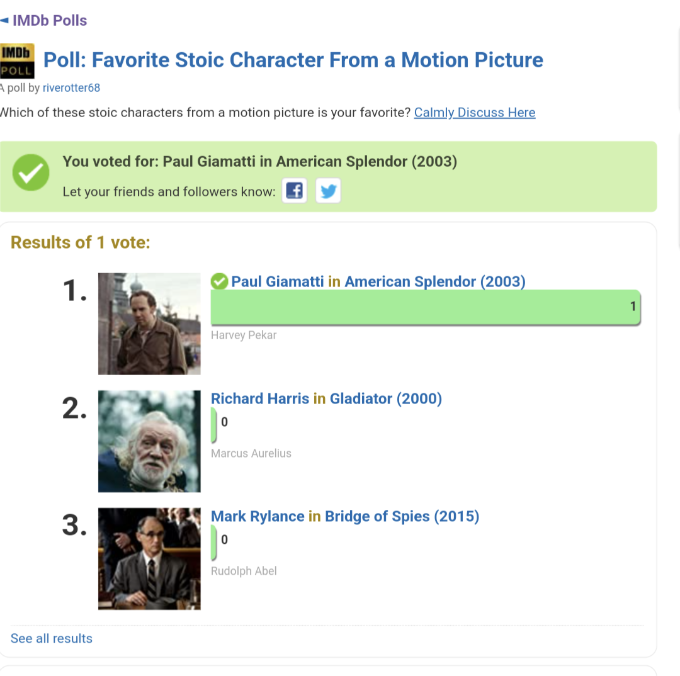The height and width of the screenshot is (676, 680).
Task: Click the IMDb Poll logo icon
Action: tap(17, 61)
